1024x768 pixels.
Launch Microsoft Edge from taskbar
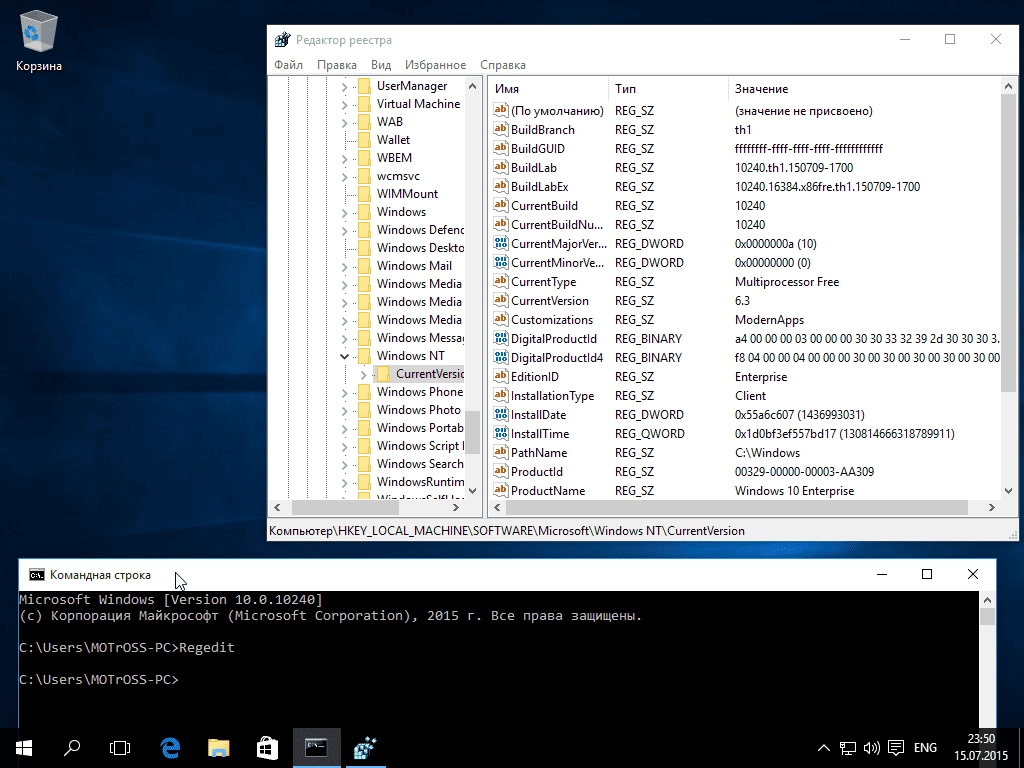click(170, 748)
